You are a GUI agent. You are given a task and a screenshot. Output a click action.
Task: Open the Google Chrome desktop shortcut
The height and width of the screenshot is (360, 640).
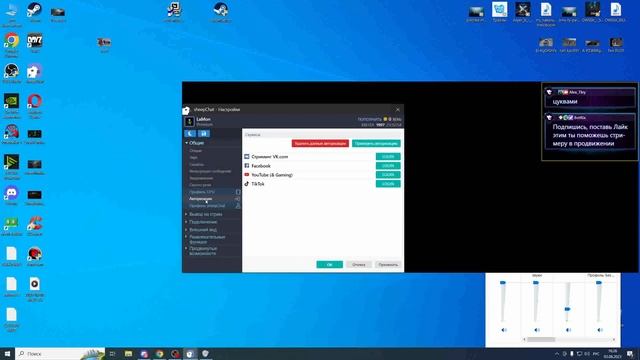(11, 45)
